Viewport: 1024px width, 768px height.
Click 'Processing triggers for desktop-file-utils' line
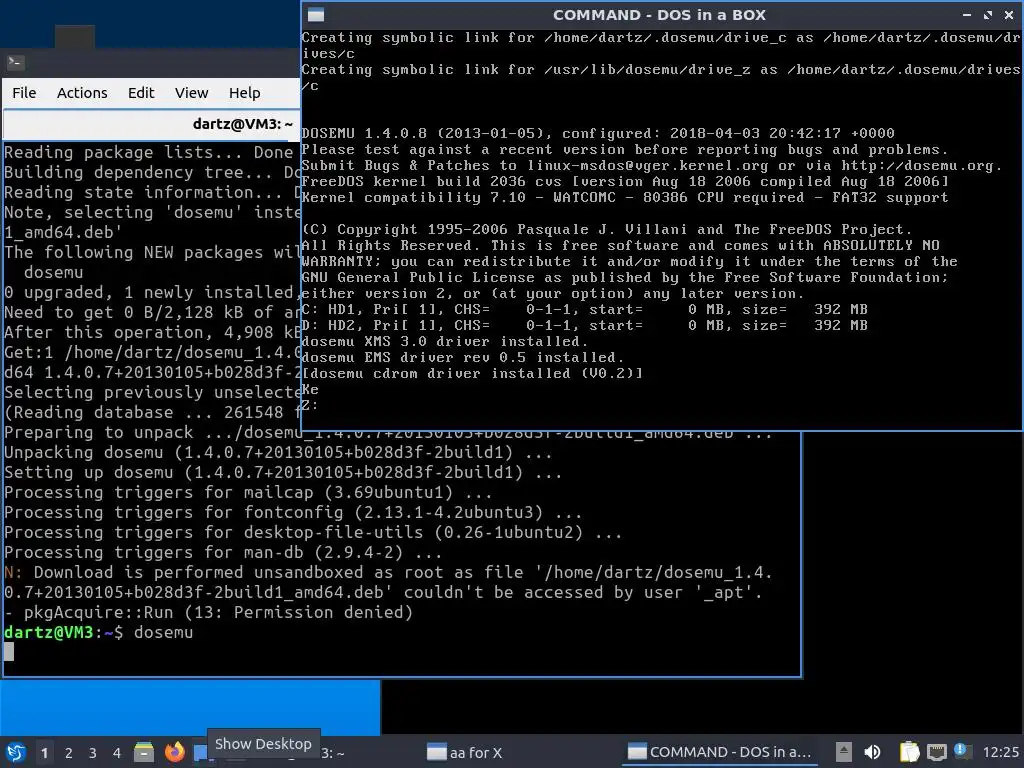(x=313, y=532)
